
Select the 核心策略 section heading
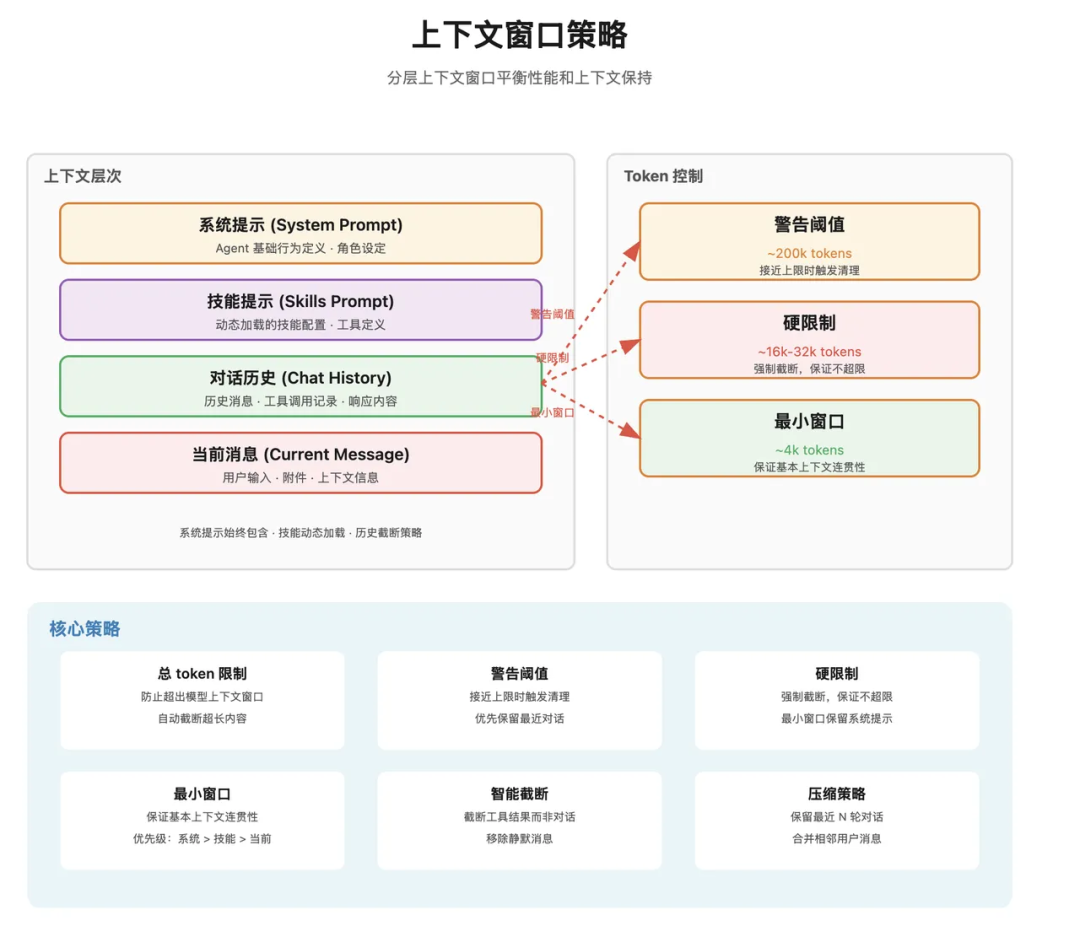[x=85, y=628]
